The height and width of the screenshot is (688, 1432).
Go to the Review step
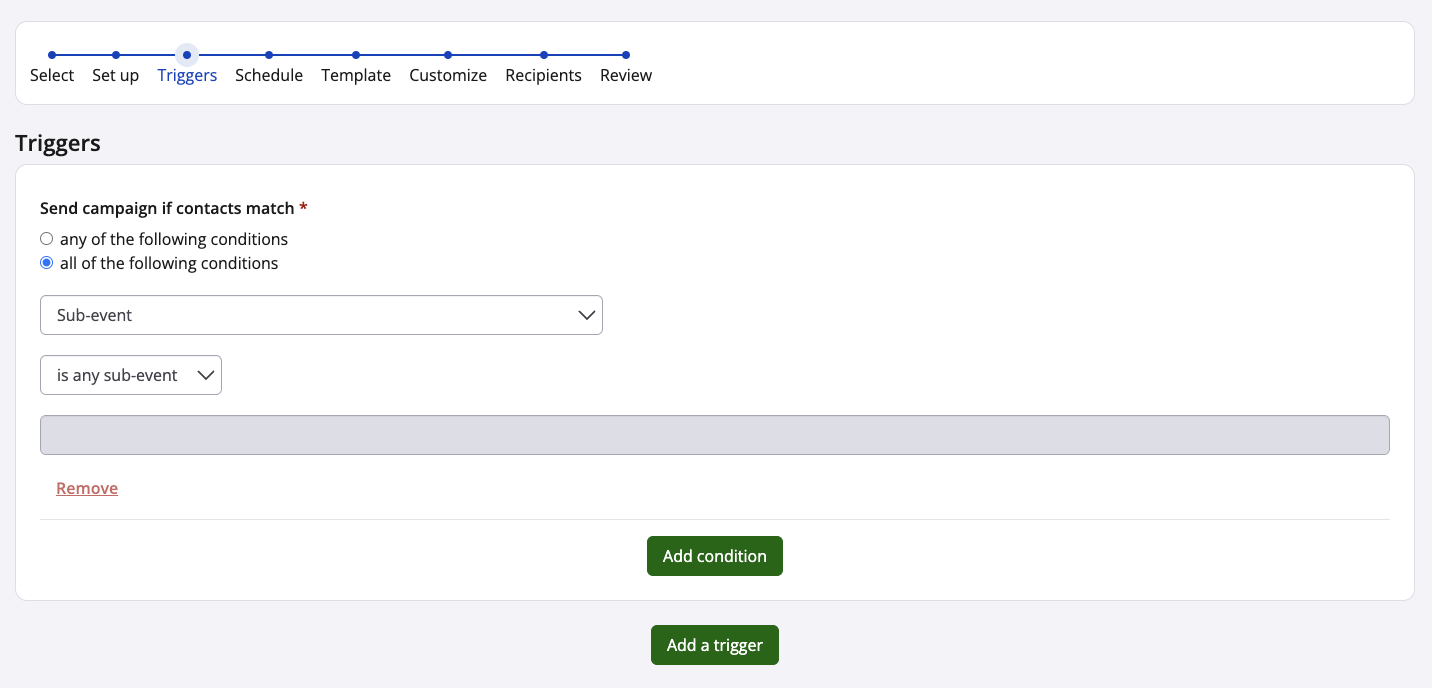pos(626,75)
